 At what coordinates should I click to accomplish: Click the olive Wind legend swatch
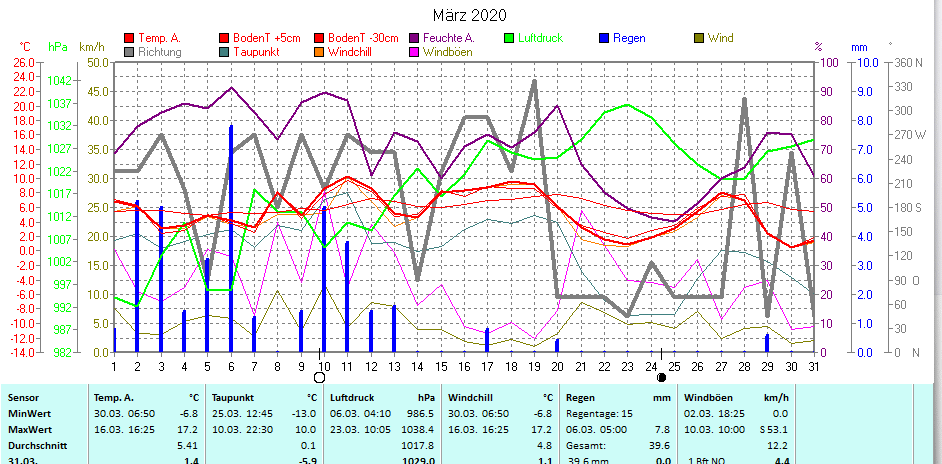[x=699, y=38]
